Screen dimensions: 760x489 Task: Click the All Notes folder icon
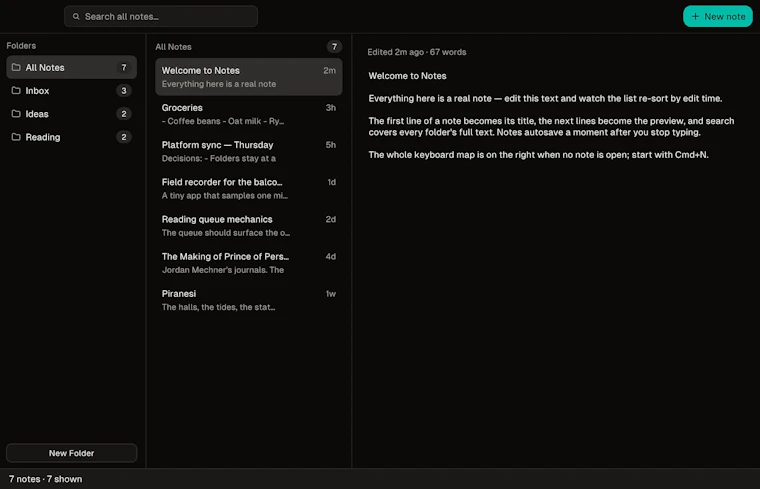[16, 67]
